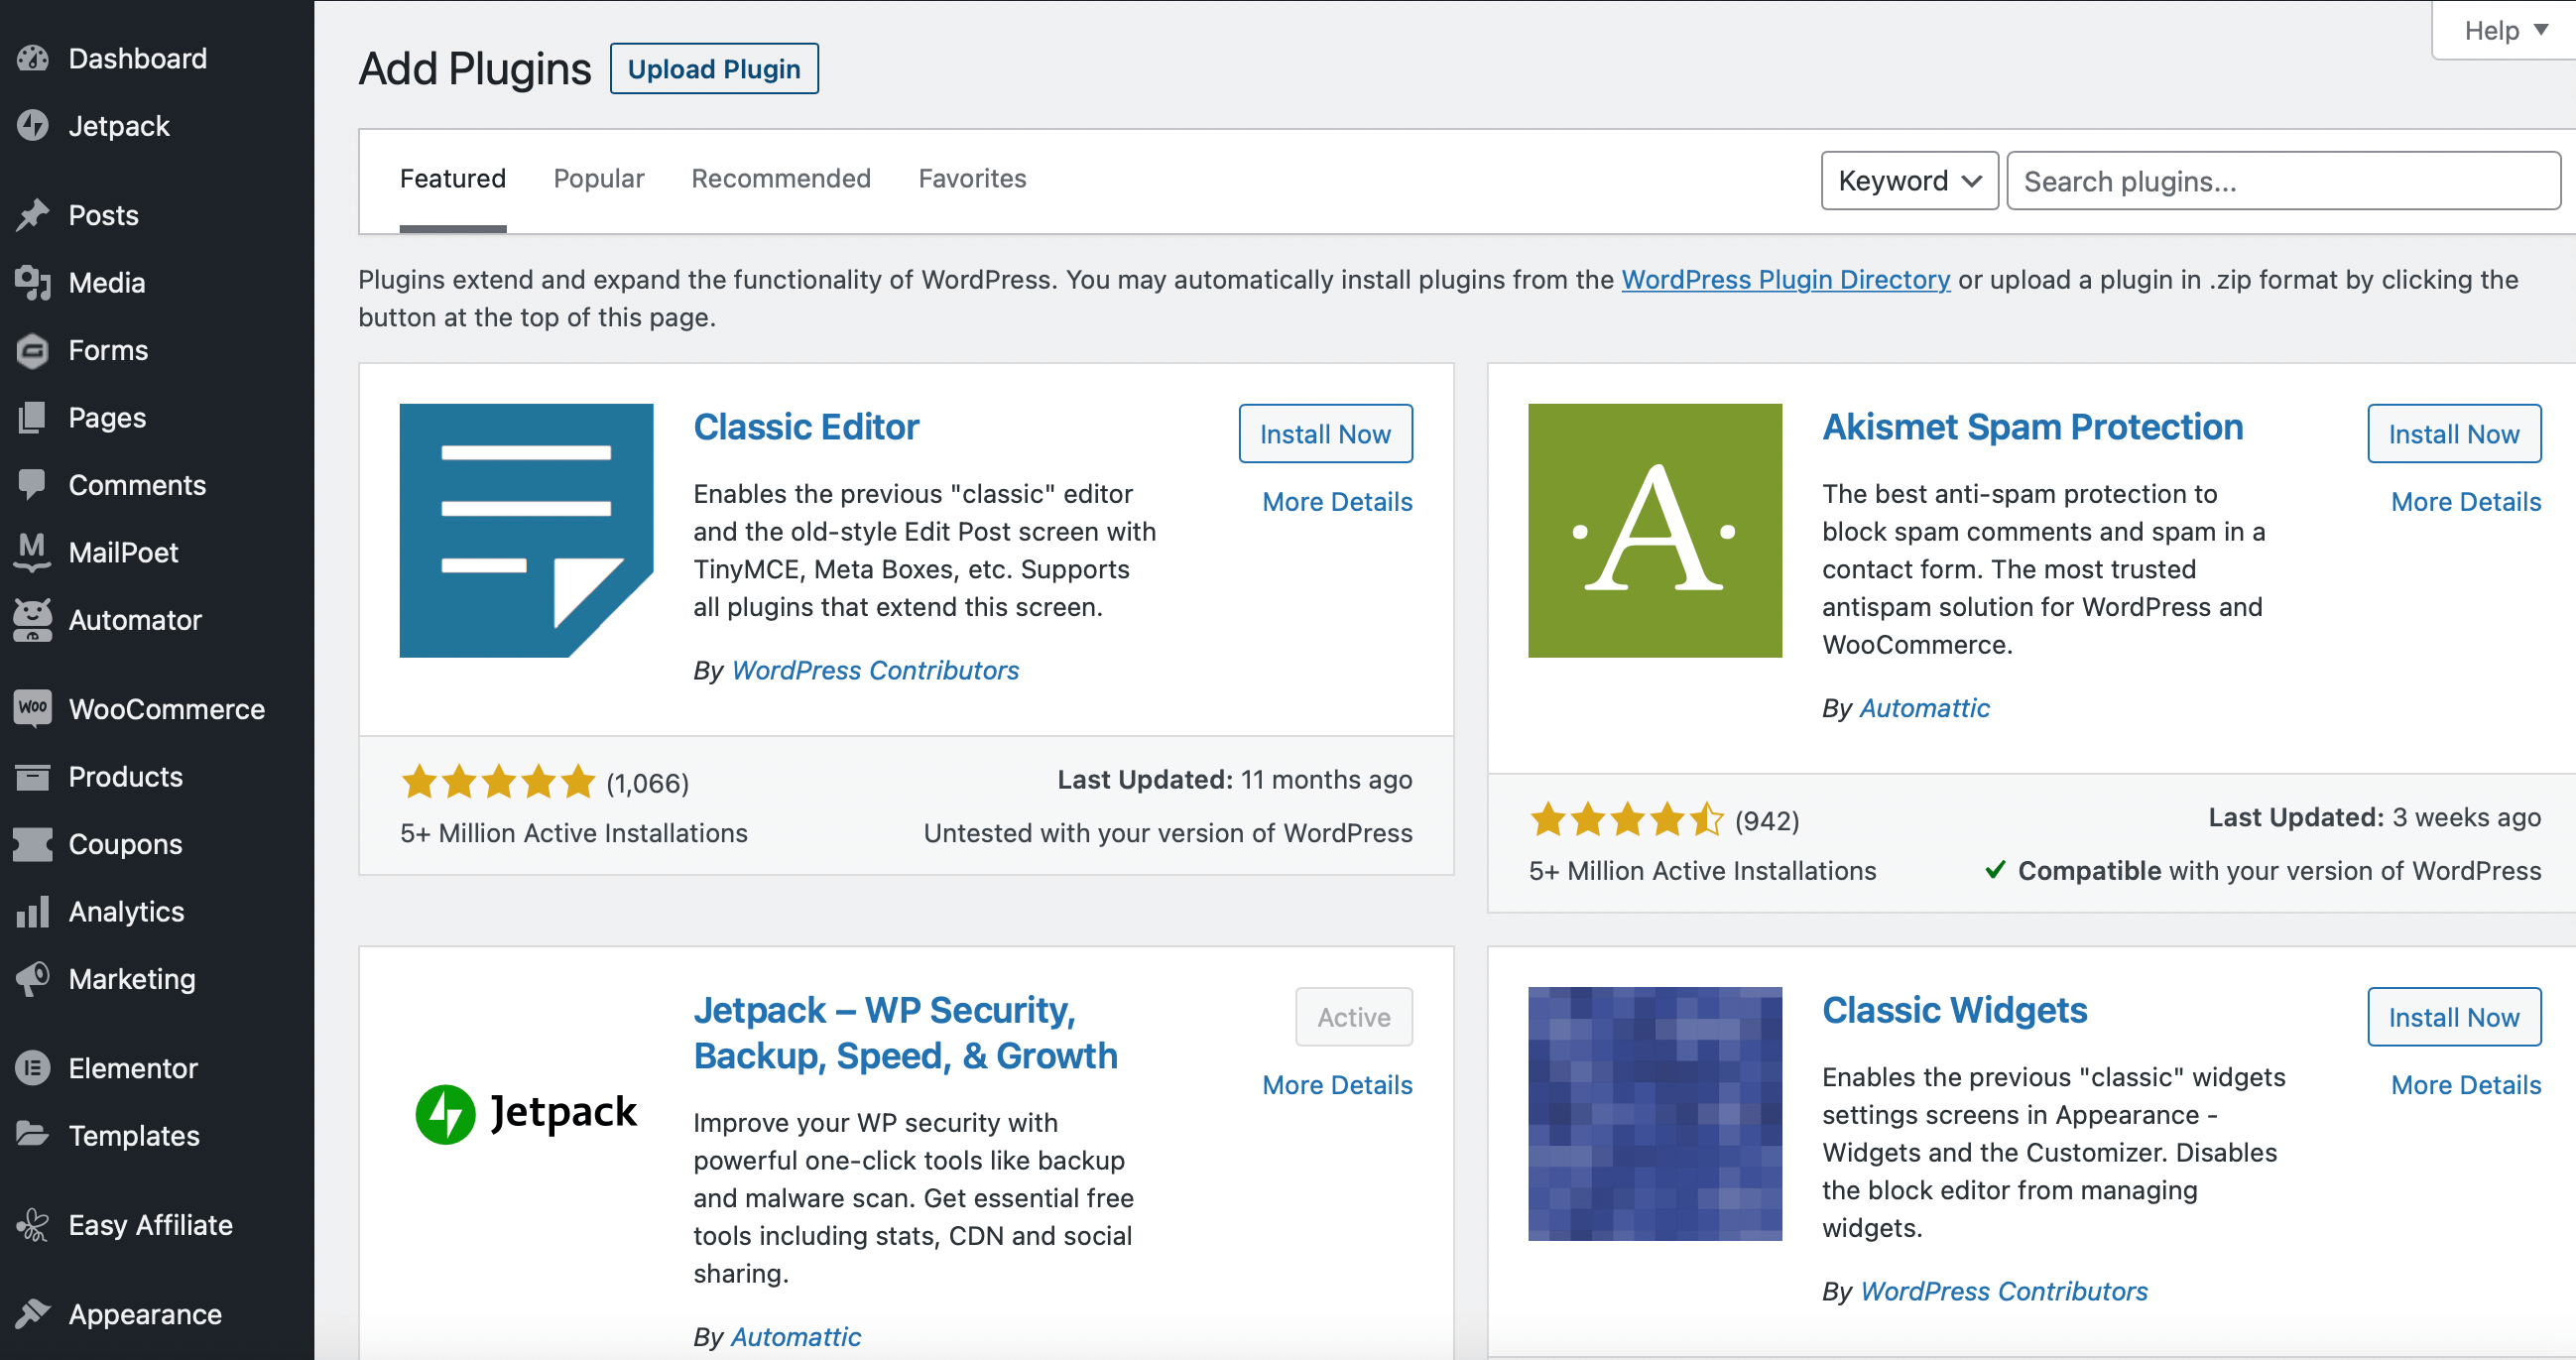Click the Akismet green A thumbnail
The width and height of the screenshot is (2576, 1360).
click(1654, 530)
